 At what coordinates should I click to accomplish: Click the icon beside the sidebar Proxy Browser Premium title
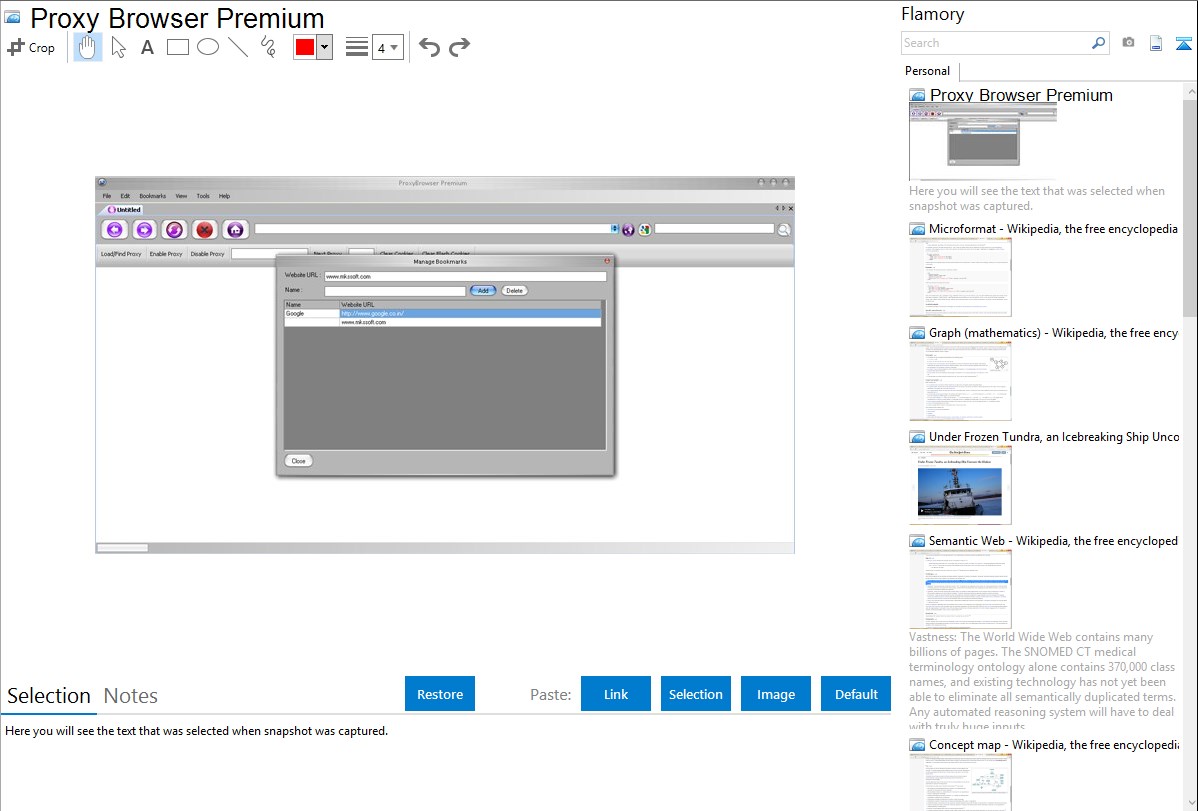[x=918, y=95]
